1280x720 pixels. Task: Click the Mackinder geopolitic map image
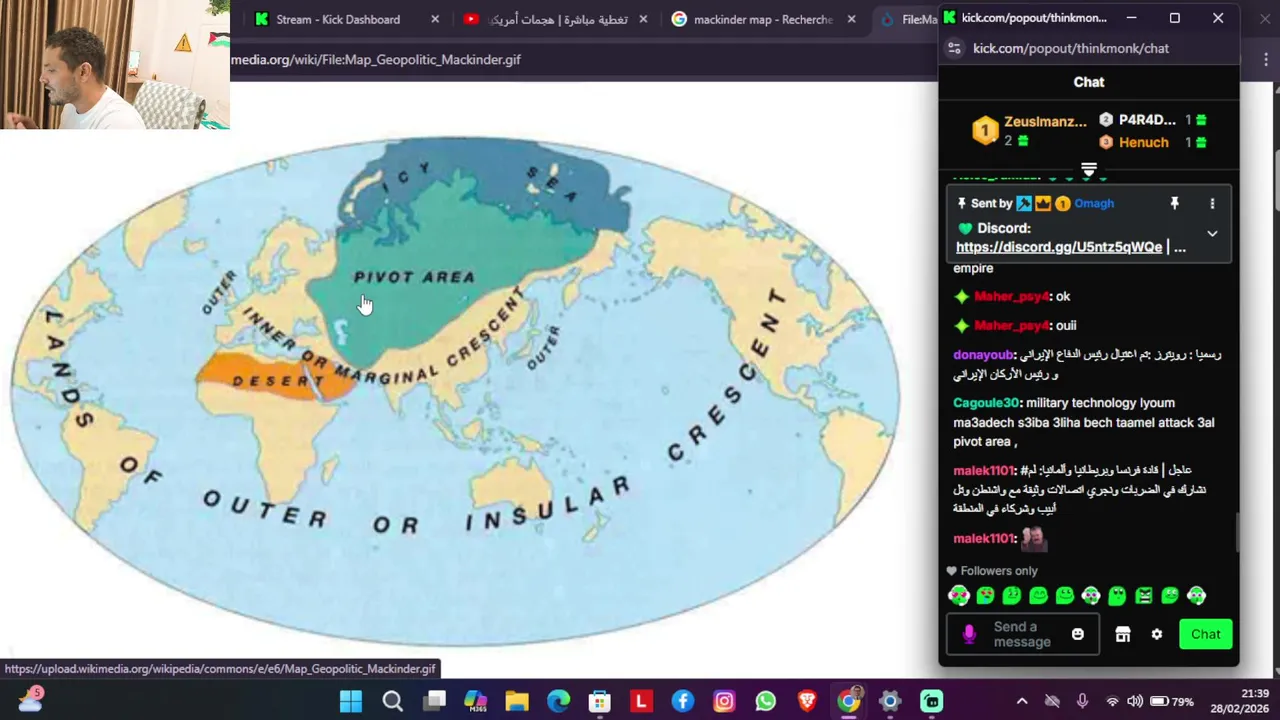click(455, 390)
